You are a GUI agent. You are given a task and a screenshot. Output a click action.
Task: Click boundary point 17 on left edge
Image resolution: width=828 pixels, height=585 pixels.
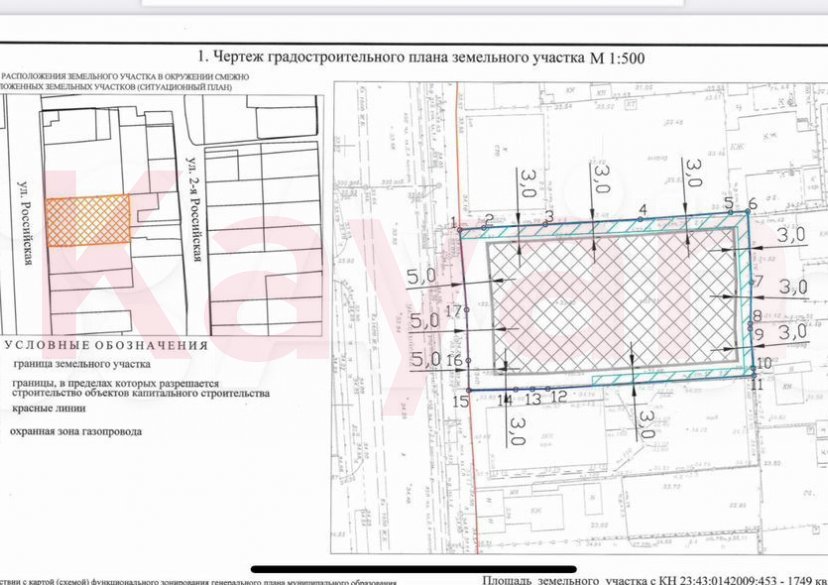(467, 311)
